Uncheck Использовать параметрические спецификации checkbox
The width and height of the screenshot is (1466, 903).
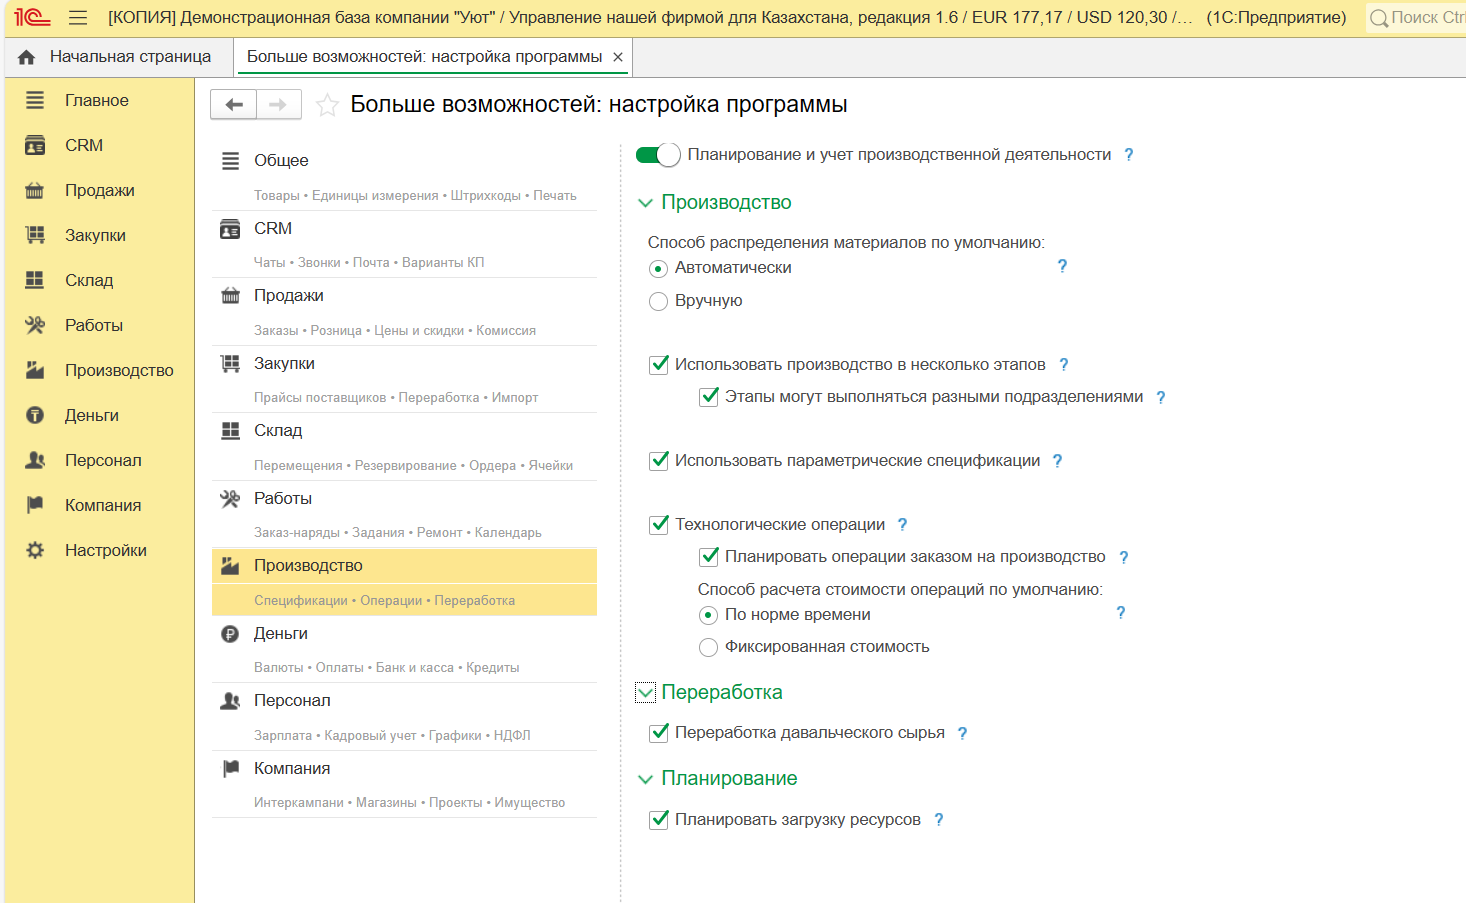[659, 461]
